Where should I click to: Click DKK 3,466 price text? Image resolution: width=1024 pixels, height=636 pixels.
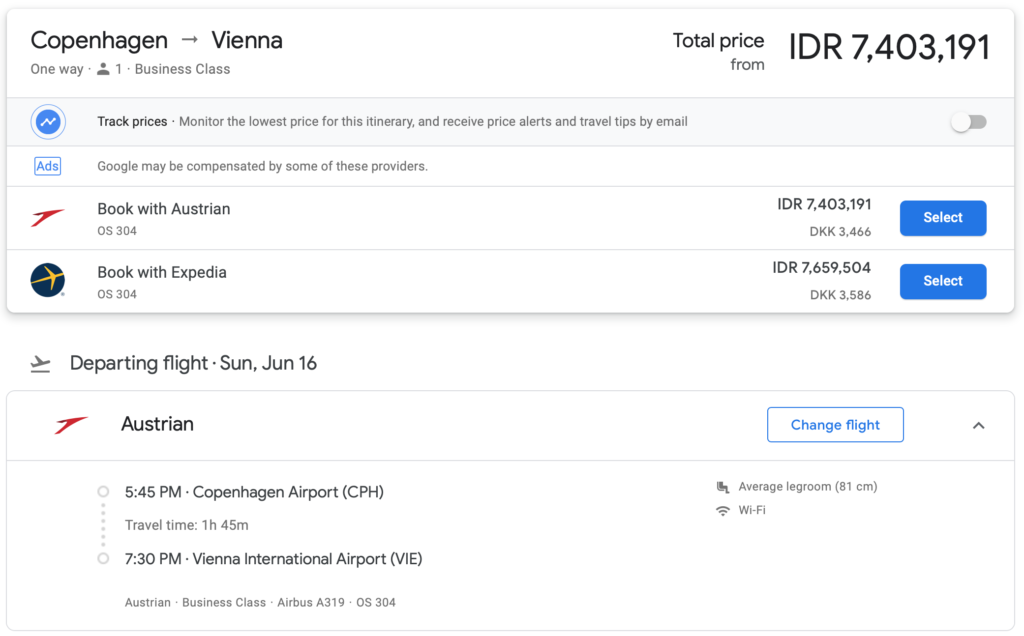pos(840,232)
